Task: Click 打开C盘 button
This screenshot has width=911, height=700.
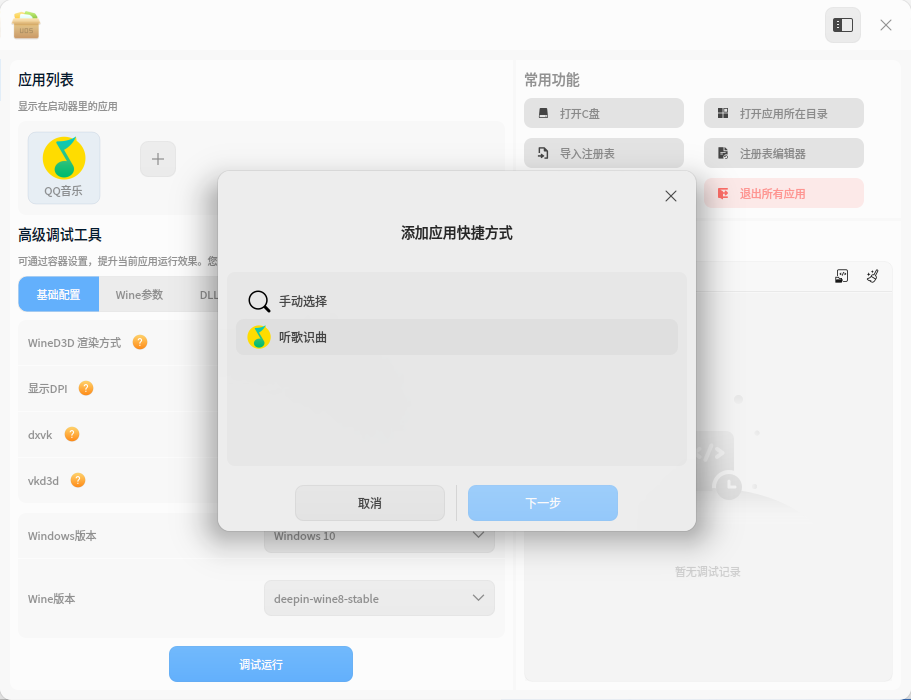Action: [x=604, y=113]
